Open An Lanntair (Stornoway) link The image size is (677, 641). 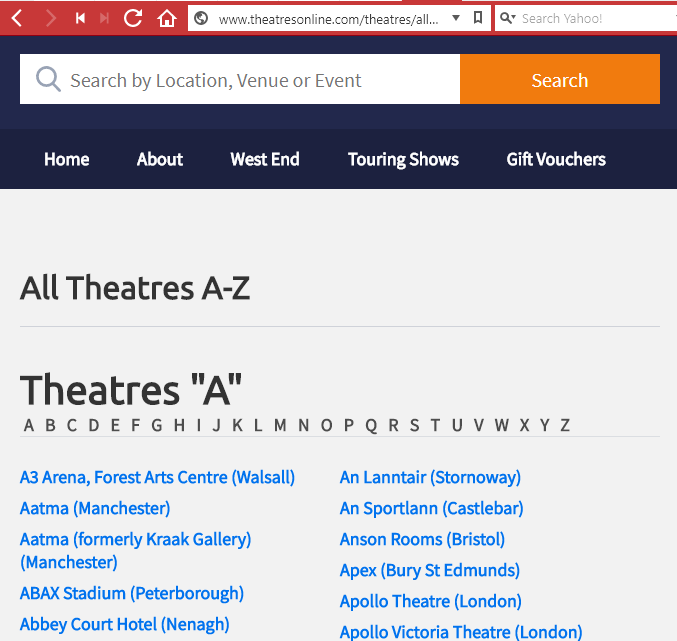coord(430,477)
